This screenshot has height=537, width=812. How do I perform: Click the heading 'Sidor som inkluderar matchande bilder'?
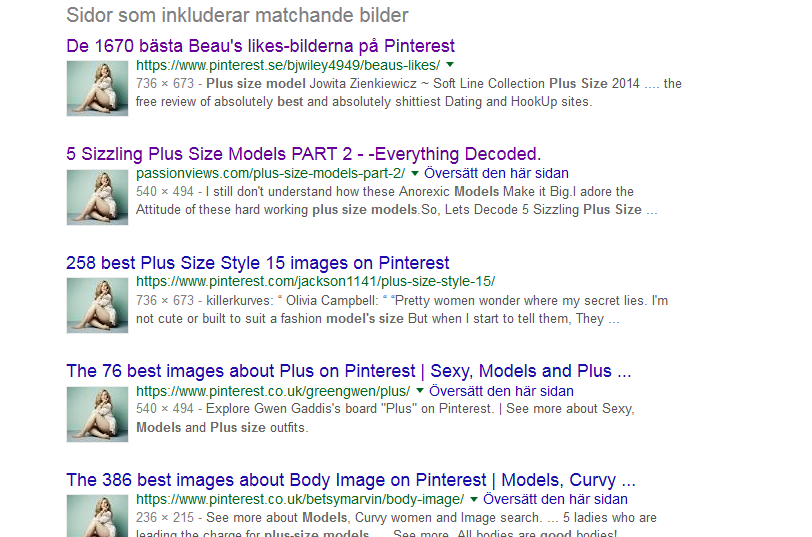coord(237,16)
